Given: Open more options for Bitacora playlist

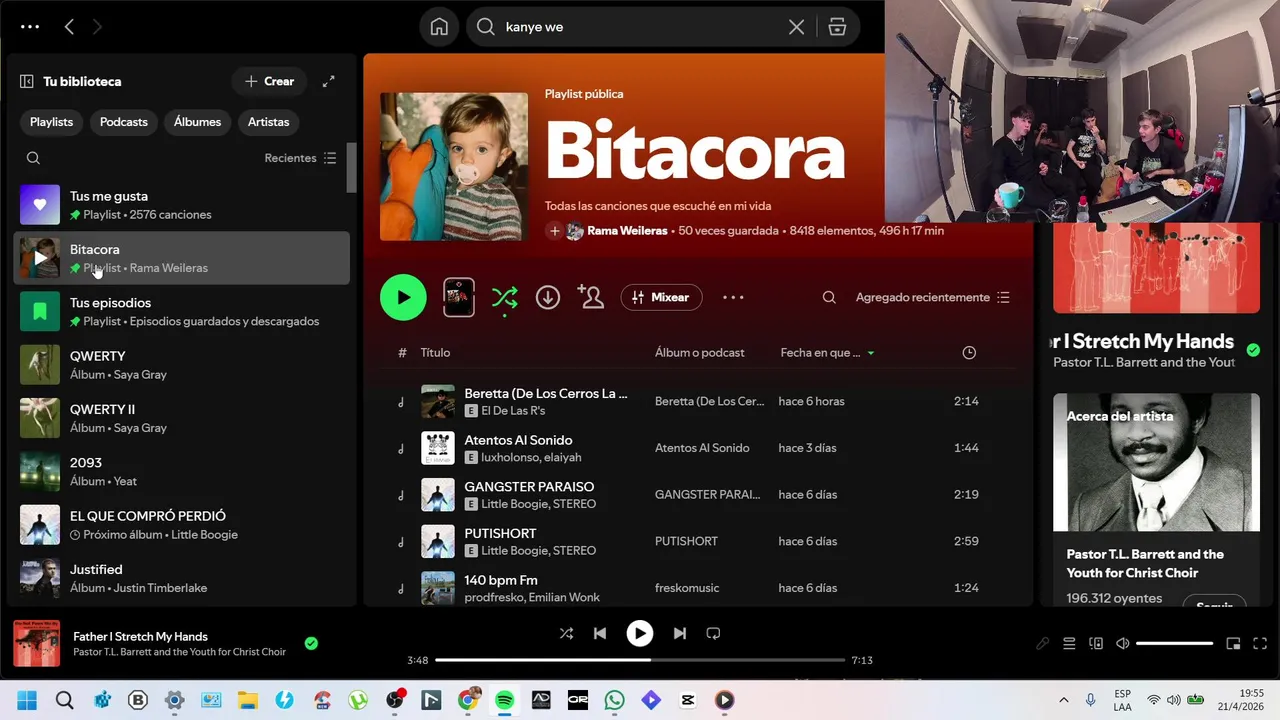Looking at the screenshot, I should tap(733, 297).
